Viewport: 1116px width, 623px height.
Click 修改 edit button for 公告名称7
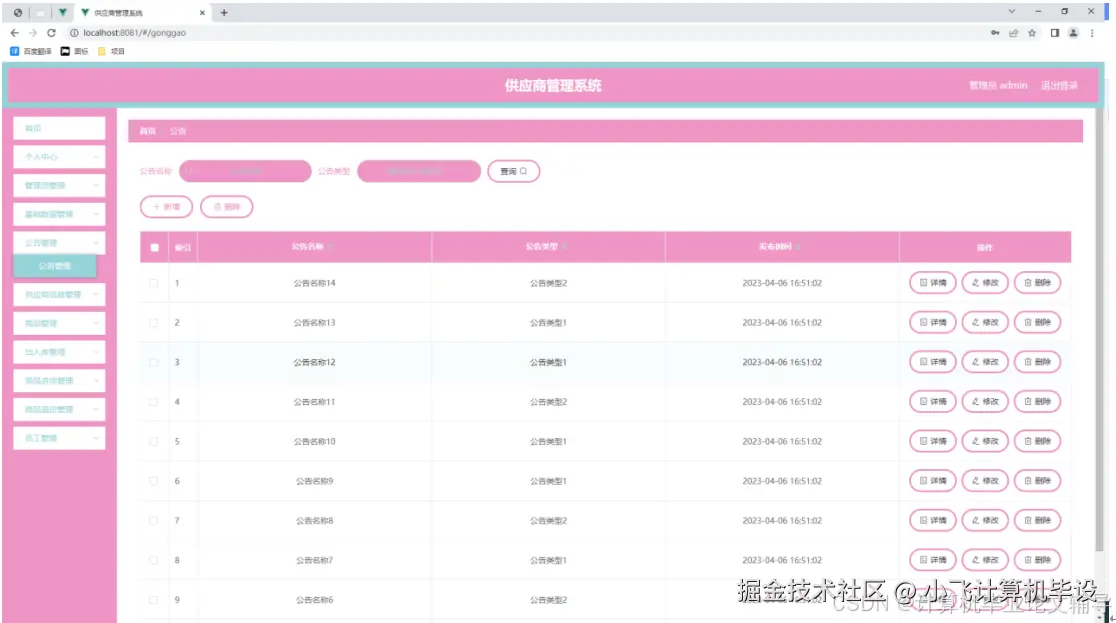pos(985,560)
